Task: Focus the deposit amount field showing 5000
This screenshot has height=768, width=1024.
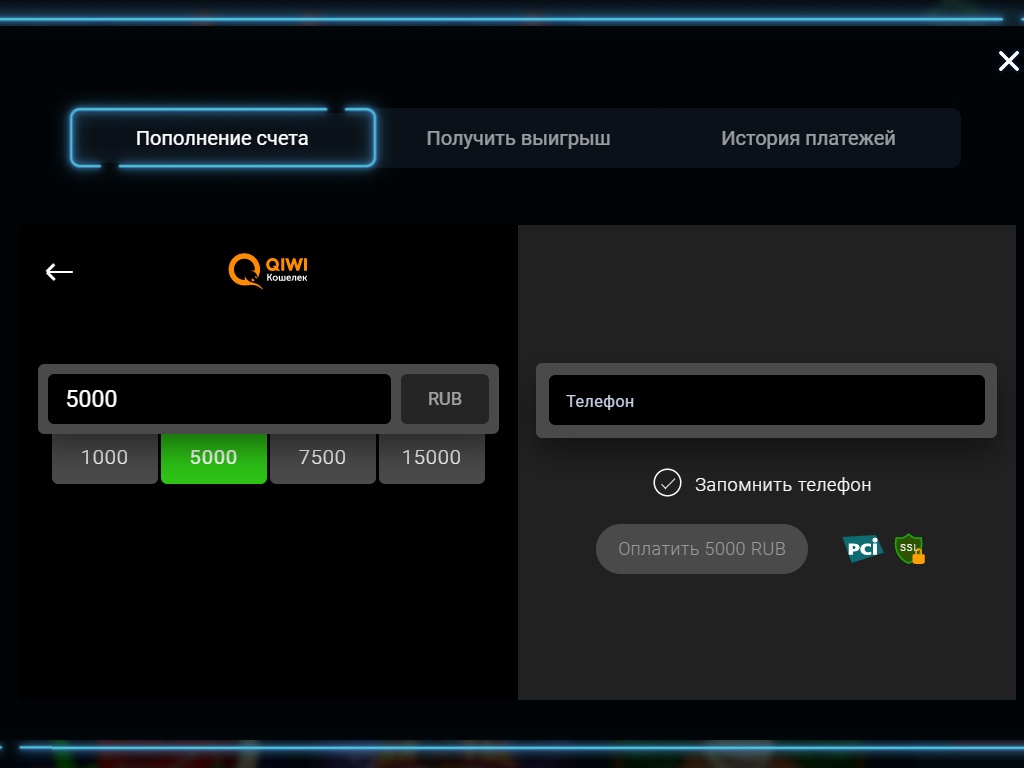Action: (x=219, y=399)
